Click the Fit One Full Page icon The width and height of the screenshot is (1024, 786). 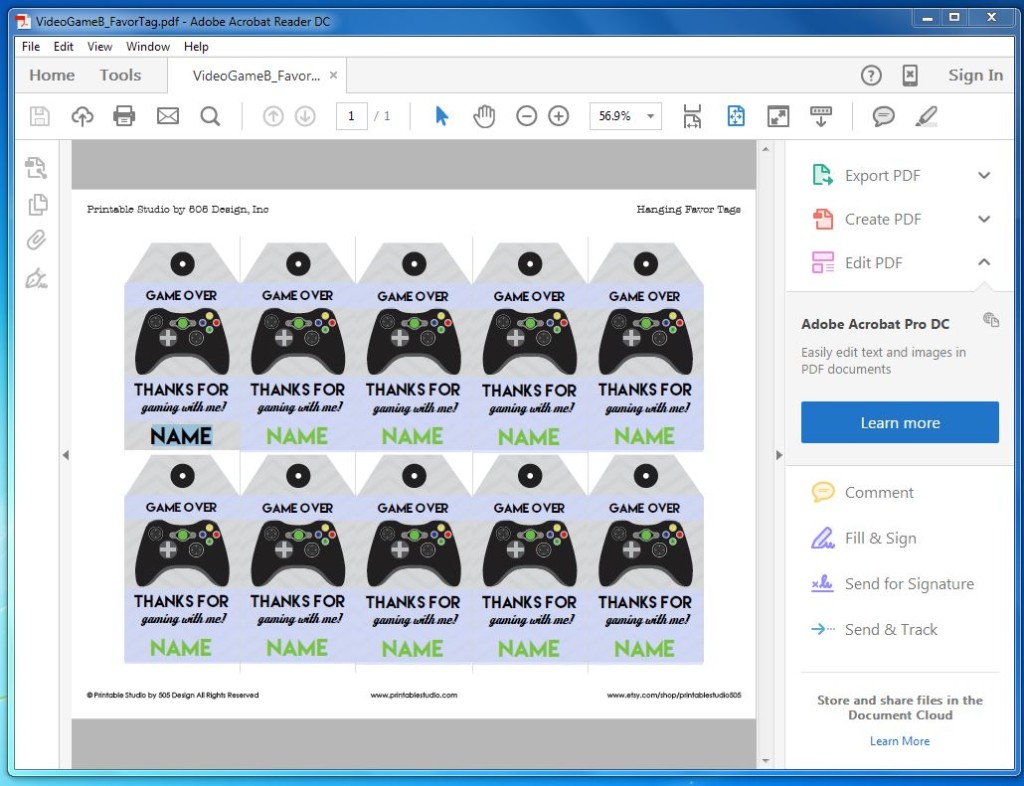735,116
